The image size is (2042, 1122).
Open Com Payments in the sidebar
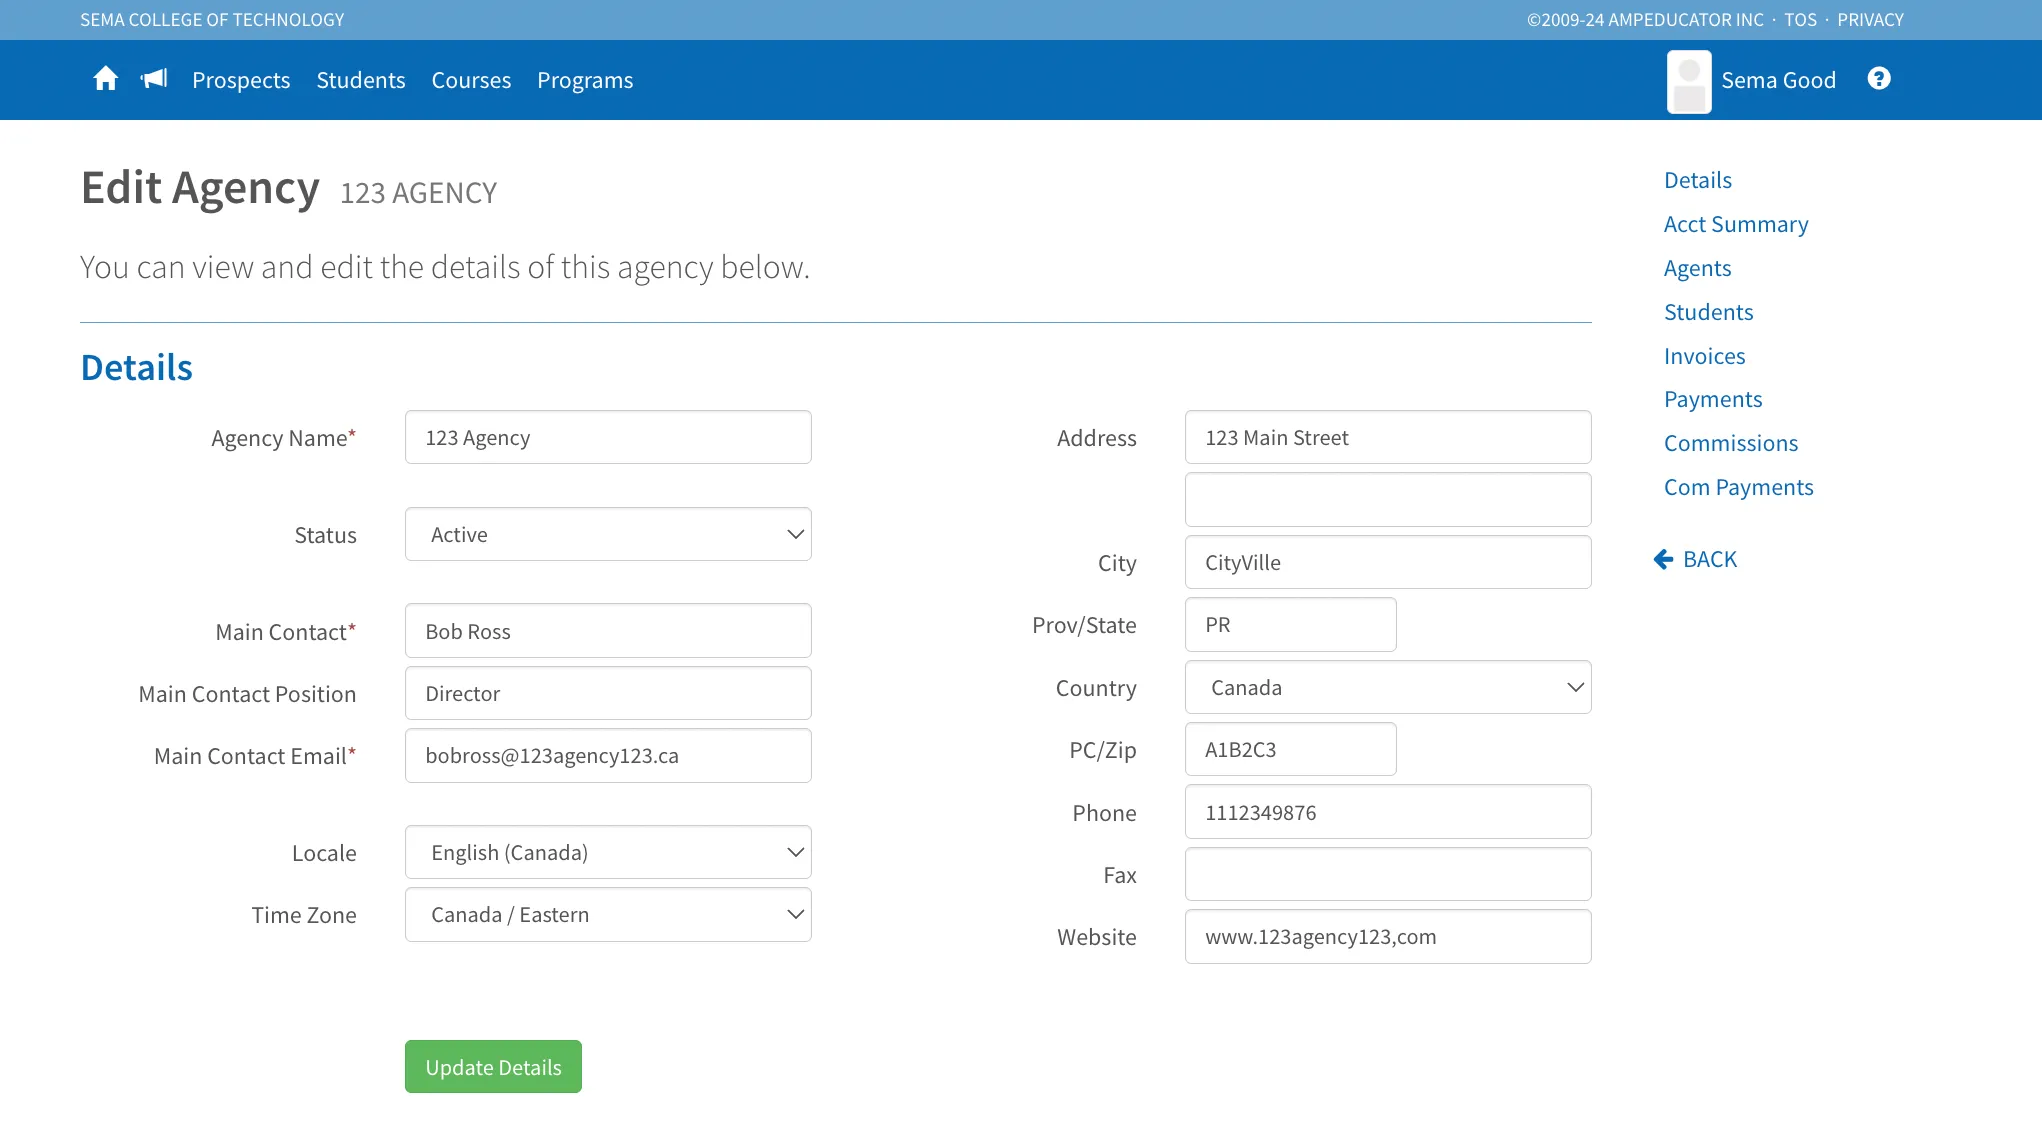1738,487
